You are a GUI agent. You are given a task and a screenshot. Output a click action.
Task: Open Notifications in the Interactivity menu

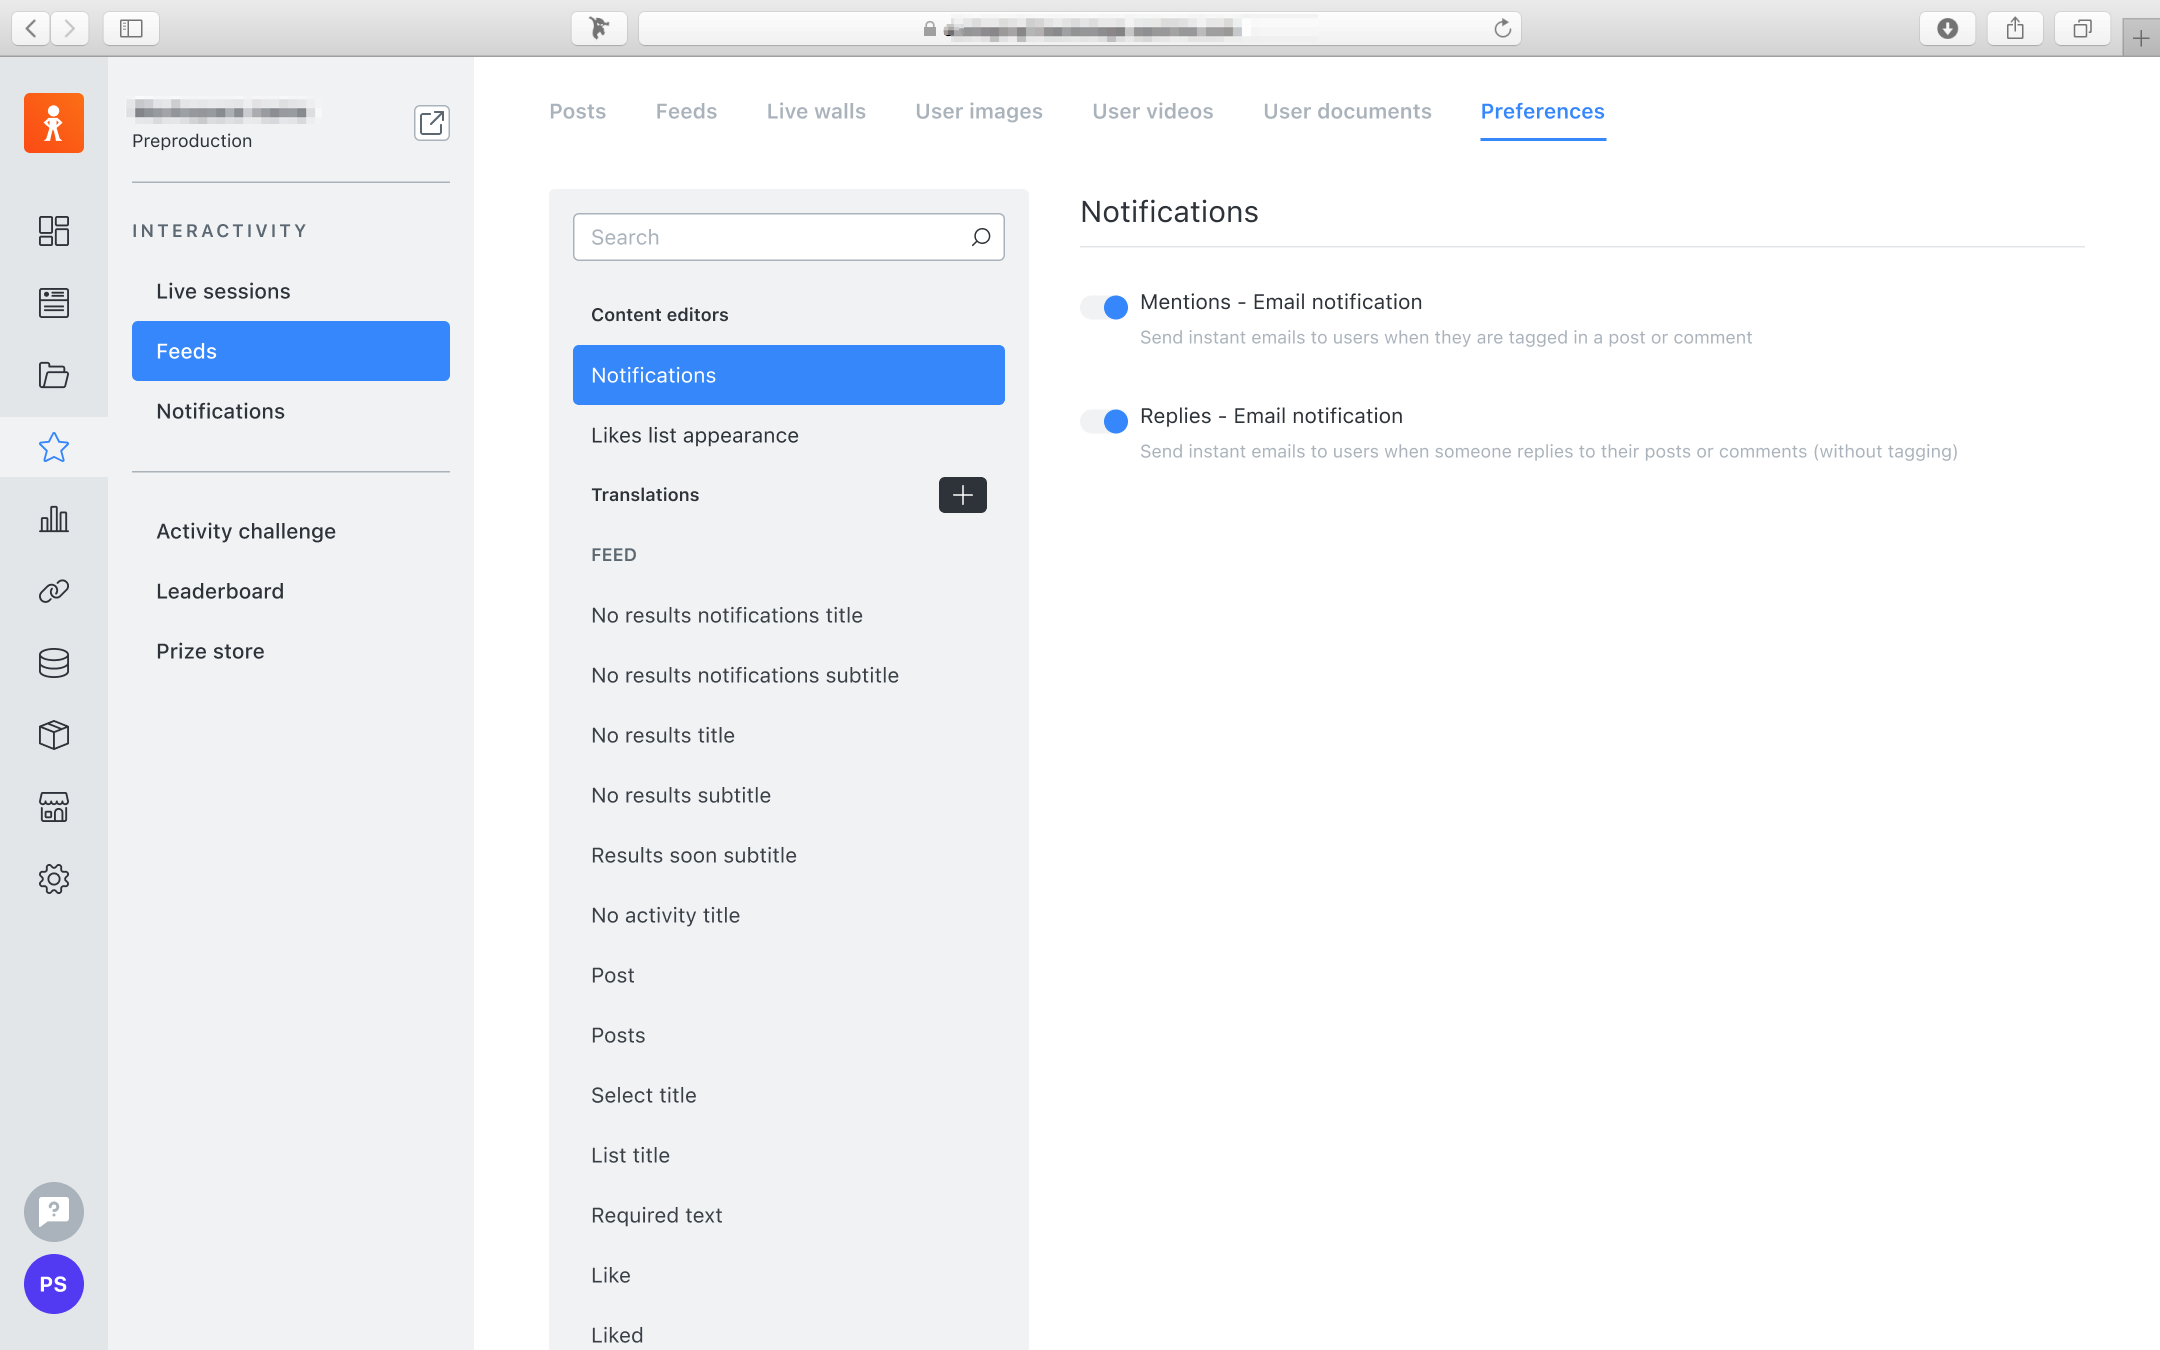coord(291,411)
